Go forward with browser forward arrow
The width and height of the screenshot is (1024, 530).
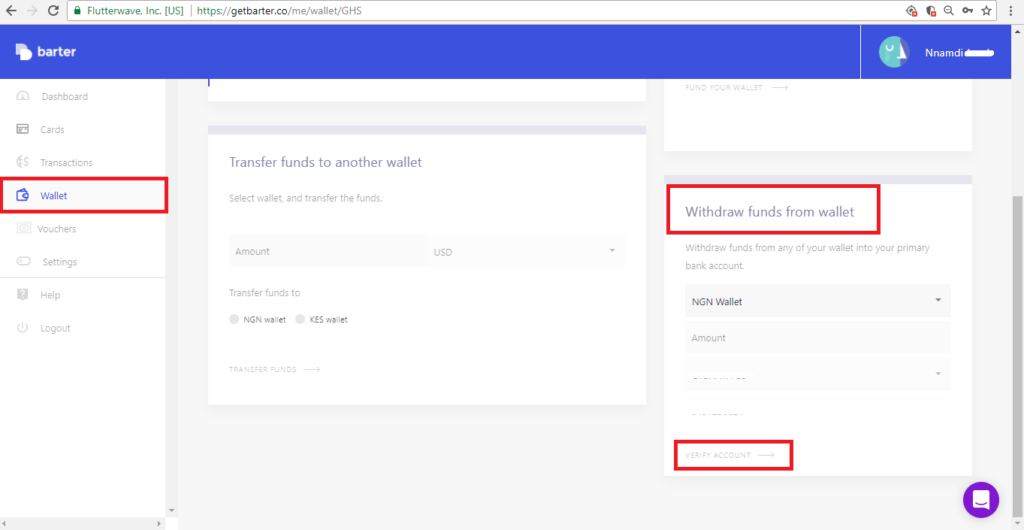tap(33, 11)
